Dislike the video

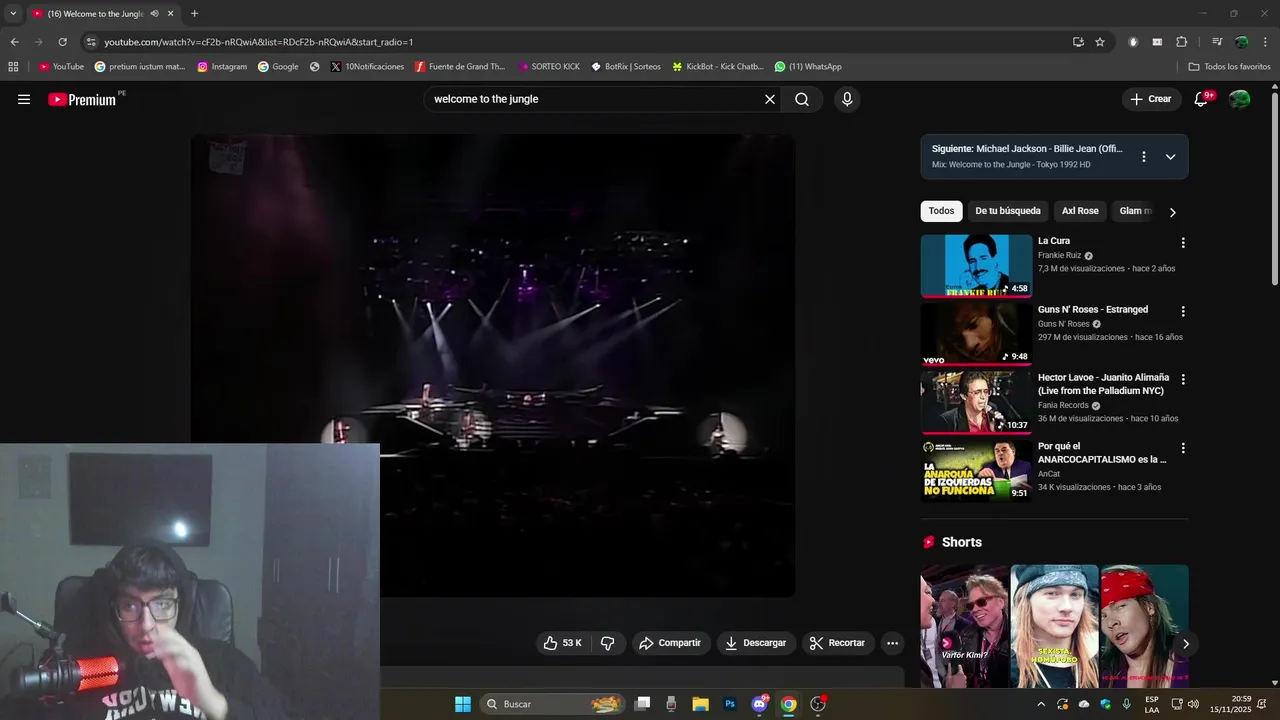(607, 643)
